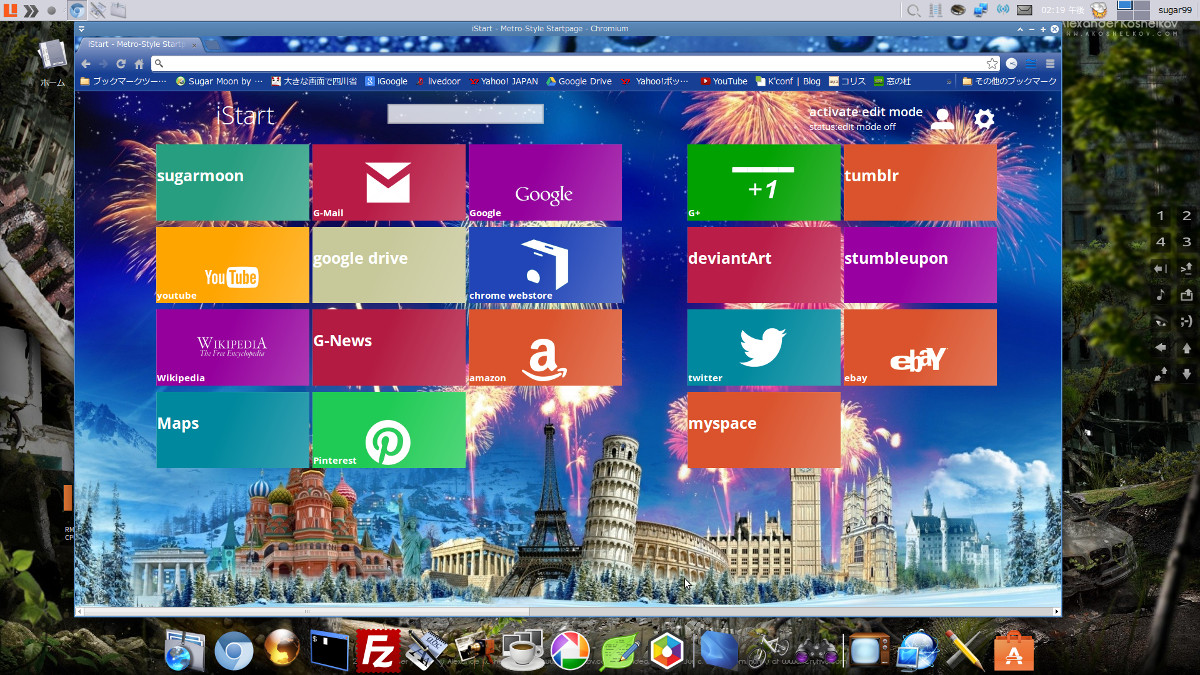Open the G-Mail envelope tile
Screen dimensions: 1200x675
point(389,182)
